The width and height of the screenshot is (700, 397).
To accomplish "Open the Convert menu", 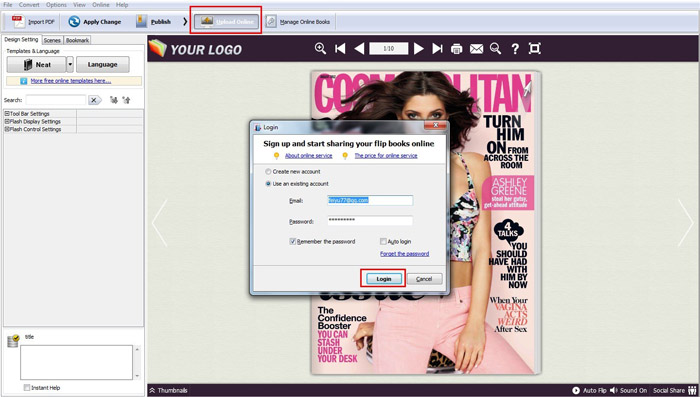I will tap(29, 5).
